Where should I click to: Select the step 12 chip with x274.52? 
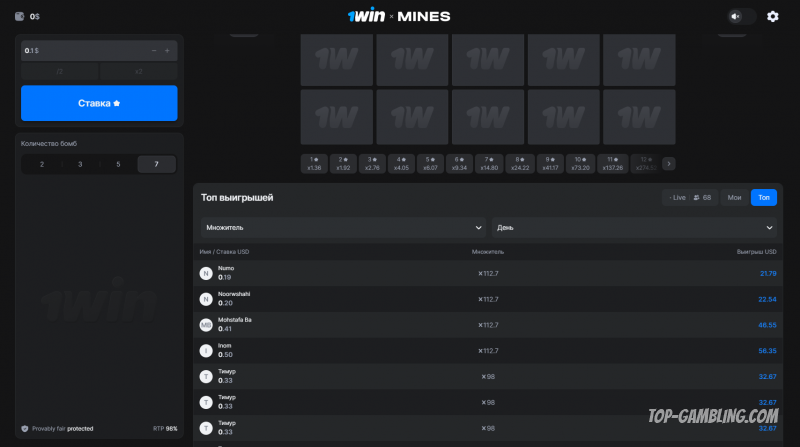click(x=646, y=164)
